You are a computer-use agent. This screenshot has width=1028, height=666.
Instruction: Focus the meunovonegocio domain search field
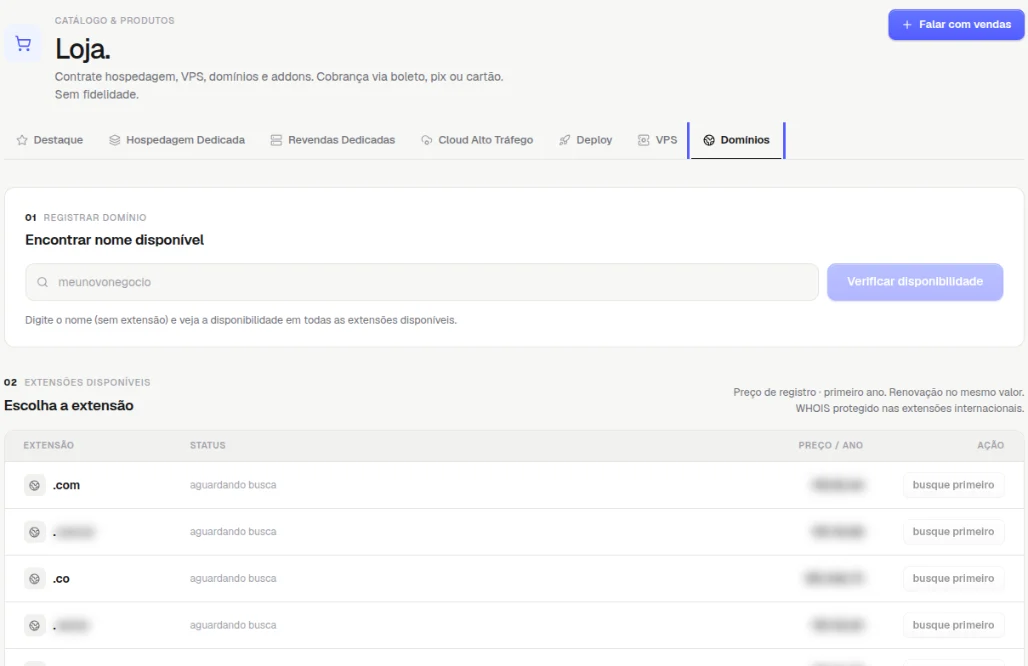click(x=422, y=282)
